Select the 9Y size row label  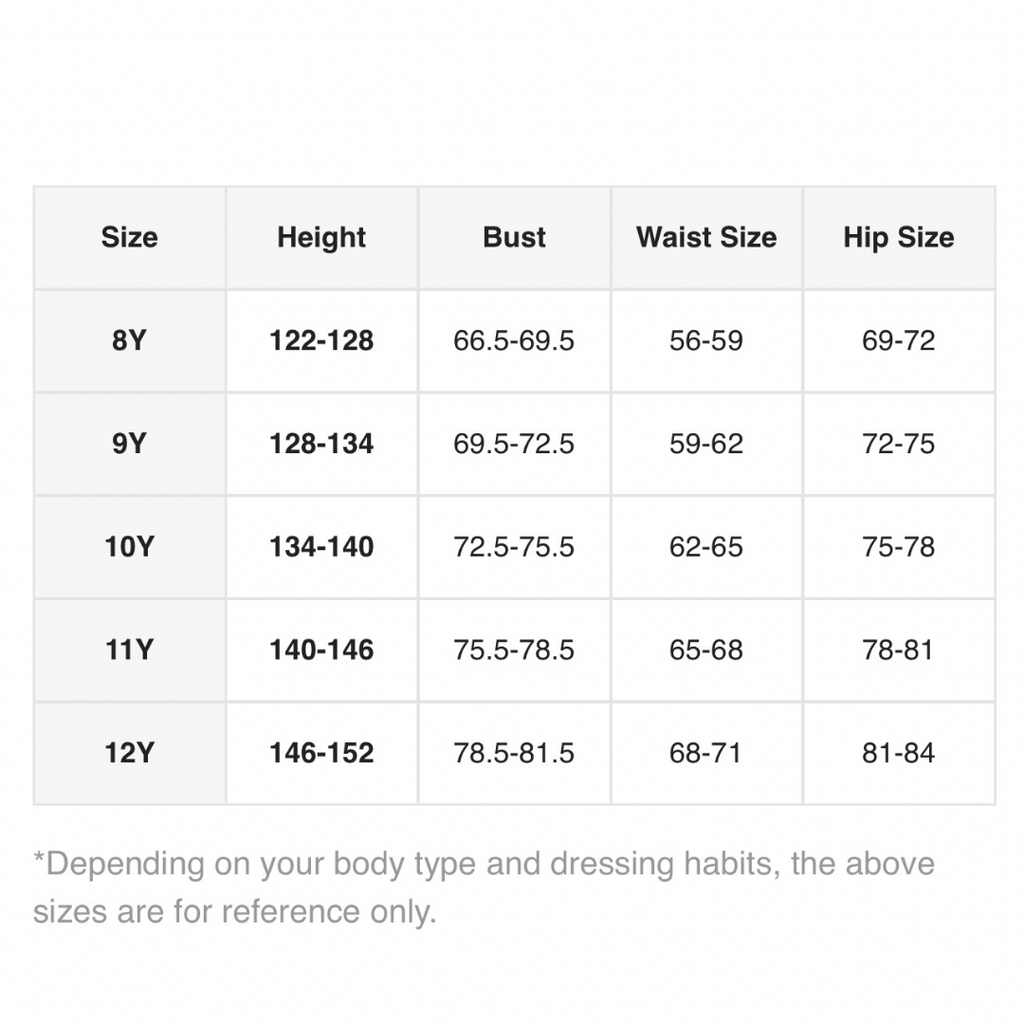(129, 444)
